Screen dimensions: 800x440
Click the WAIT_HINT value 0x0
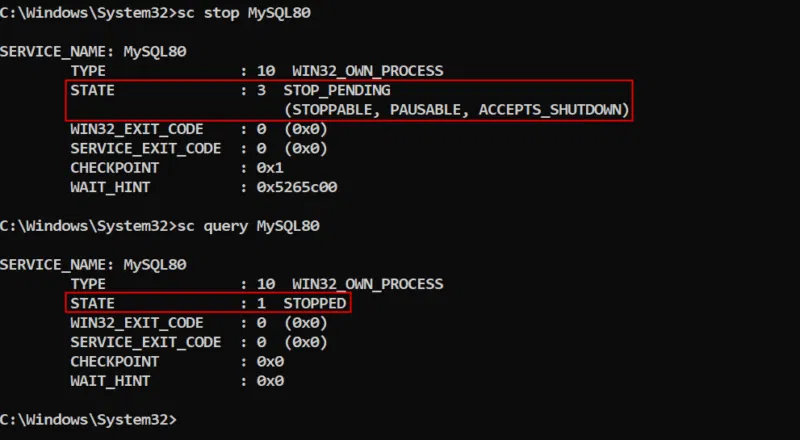click(x=270, y=381)
